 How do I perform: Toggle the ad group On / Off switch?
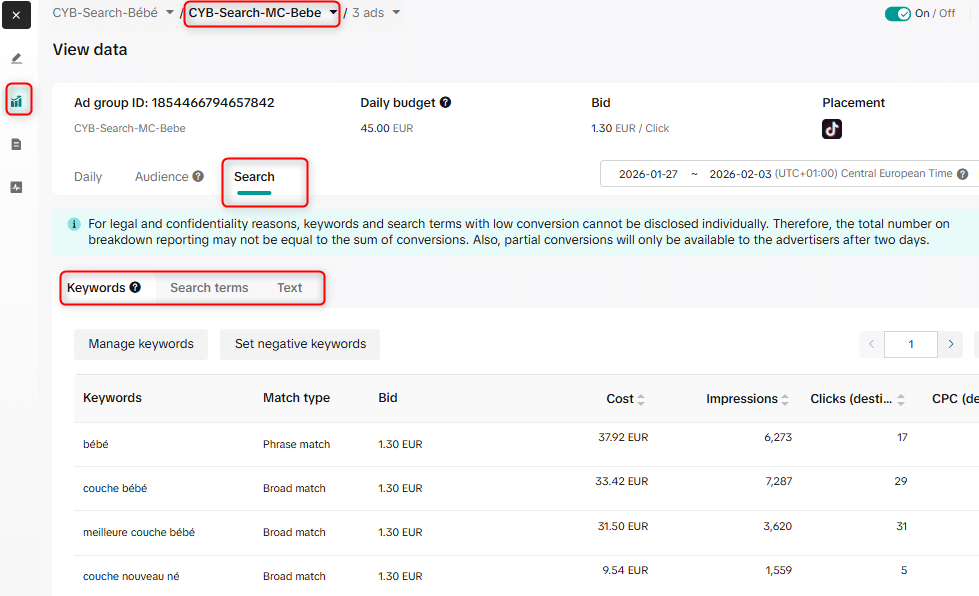click(x=897, y=14)
